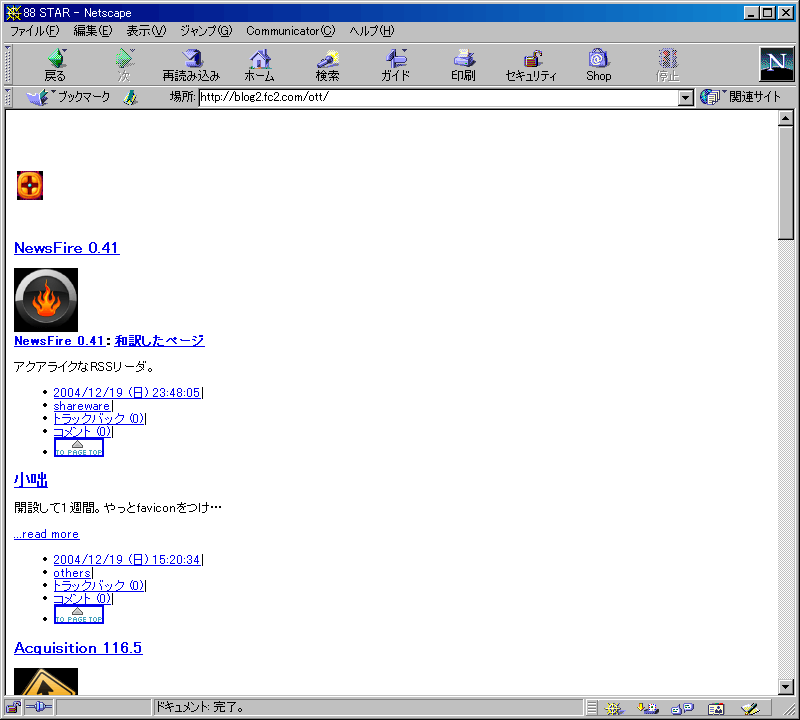The height and width of the screenshot is (720, 800).
Task: Follow the bold NewsFire 0.41 link under the image
Action: point(59,340)
